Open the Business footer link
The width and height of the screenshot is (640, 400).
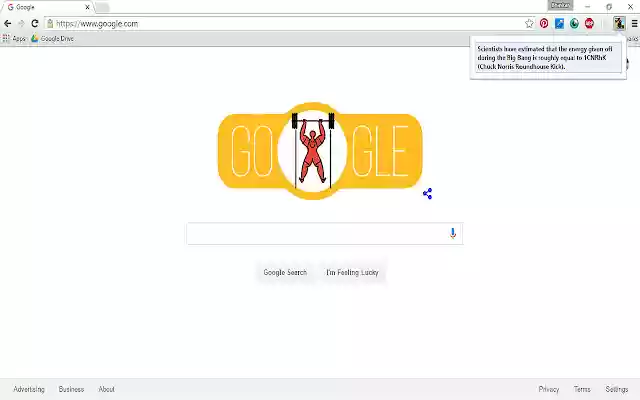pyautogui.click(x=71, y=389)
